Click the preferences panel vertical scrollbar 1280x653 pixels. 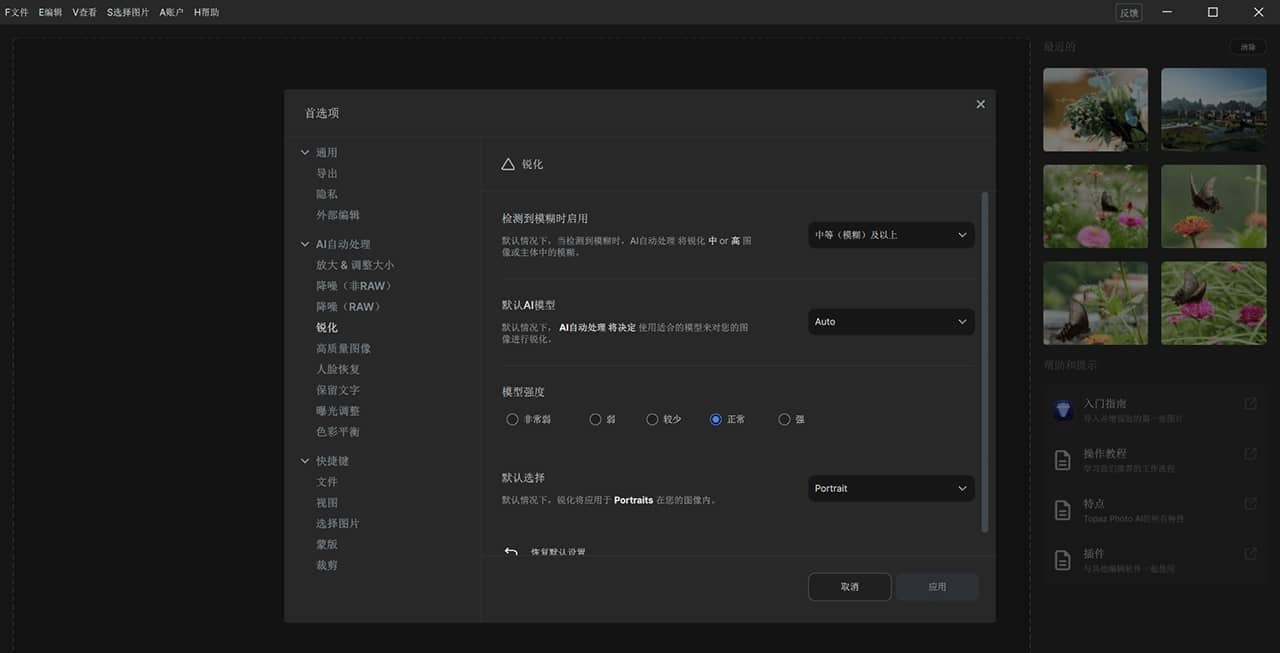click(985, 362)
